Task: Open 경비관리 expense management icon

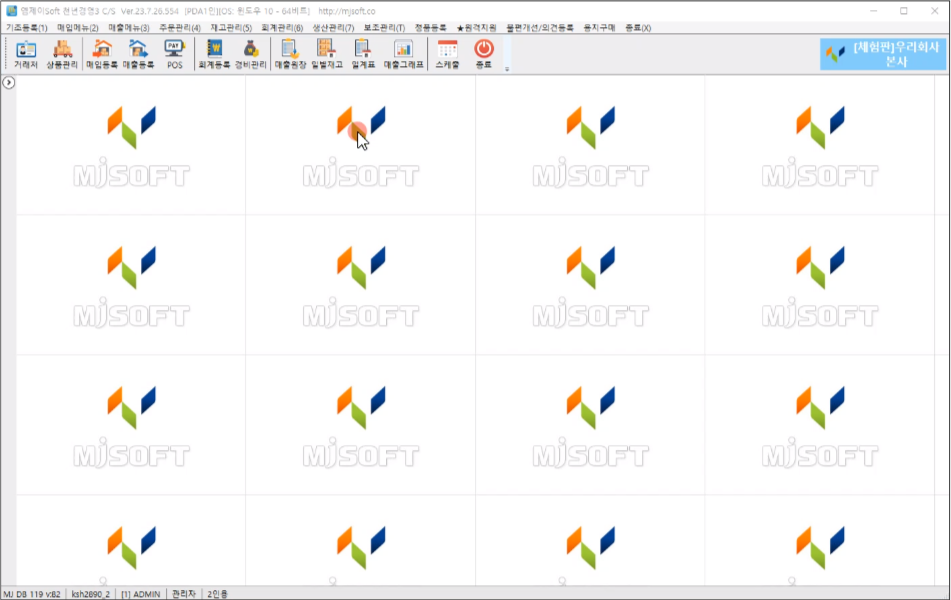Action: point(250,54)
